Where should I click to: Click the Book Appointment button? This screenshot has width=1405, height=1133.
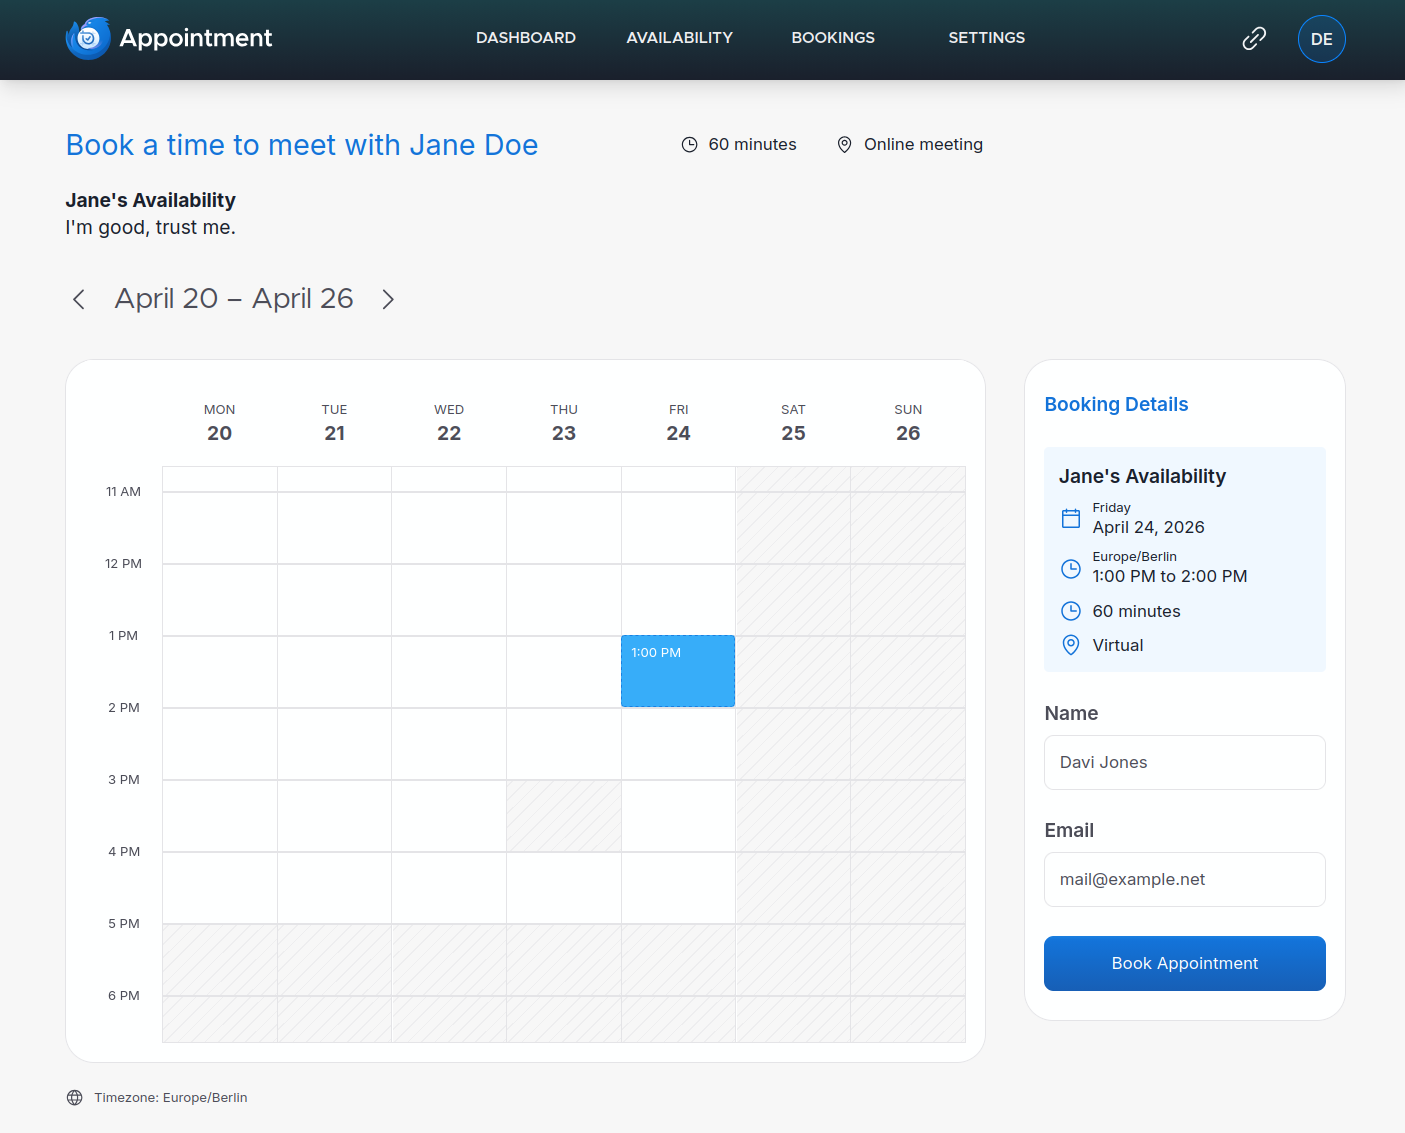(1184, 963)
